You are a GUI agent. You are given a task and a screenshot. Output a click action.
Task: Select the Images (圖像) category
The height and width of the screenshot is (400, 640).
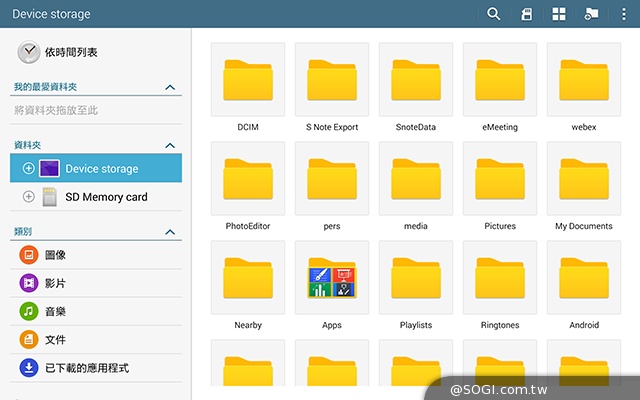tap(55, 256)
